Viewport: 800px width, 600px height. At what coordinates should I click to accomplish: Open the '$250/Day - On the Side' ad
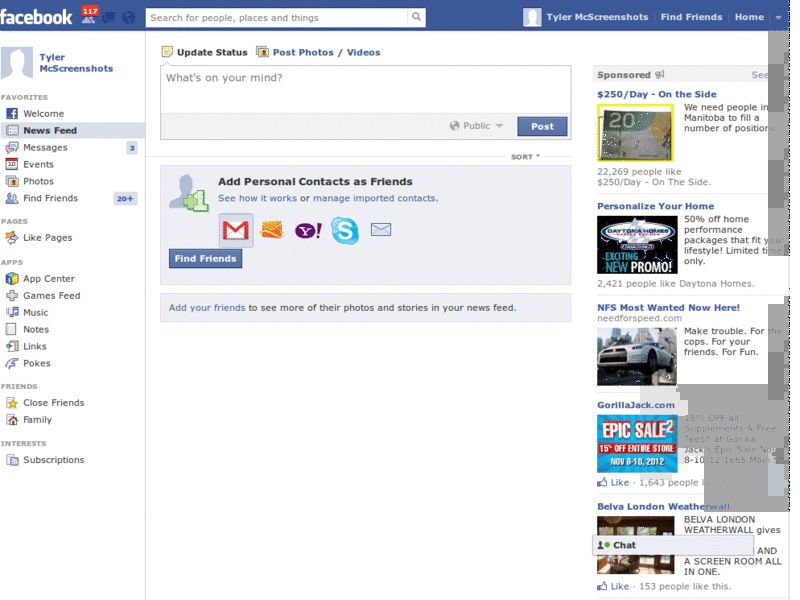[x=657, y=94]
